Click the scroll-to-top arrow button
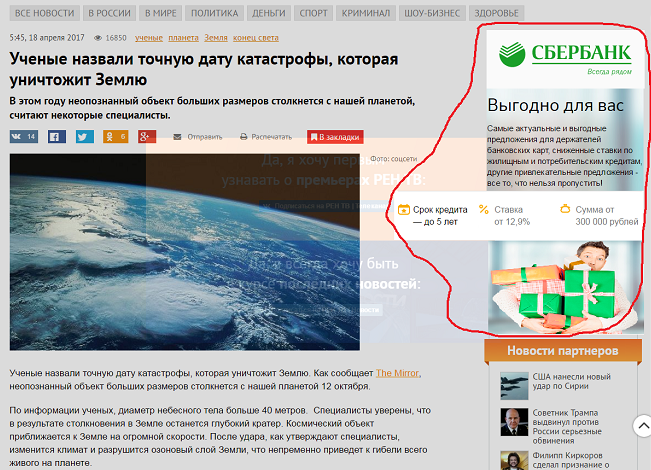Viewport: 651px width, 470px height. click(x=643, y=426)
